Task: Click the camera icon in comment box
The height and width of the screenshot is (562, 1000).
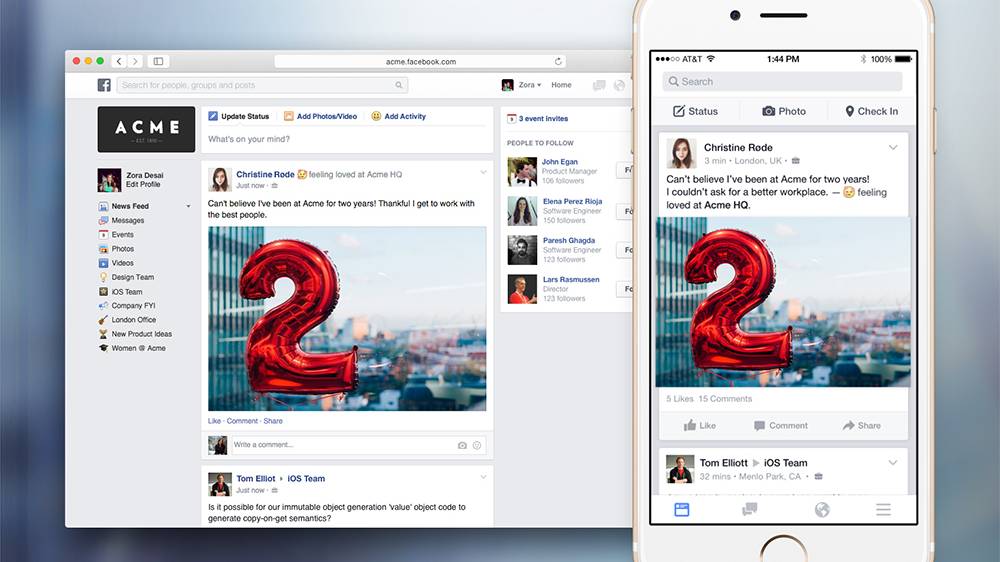Action: [462, 445]
